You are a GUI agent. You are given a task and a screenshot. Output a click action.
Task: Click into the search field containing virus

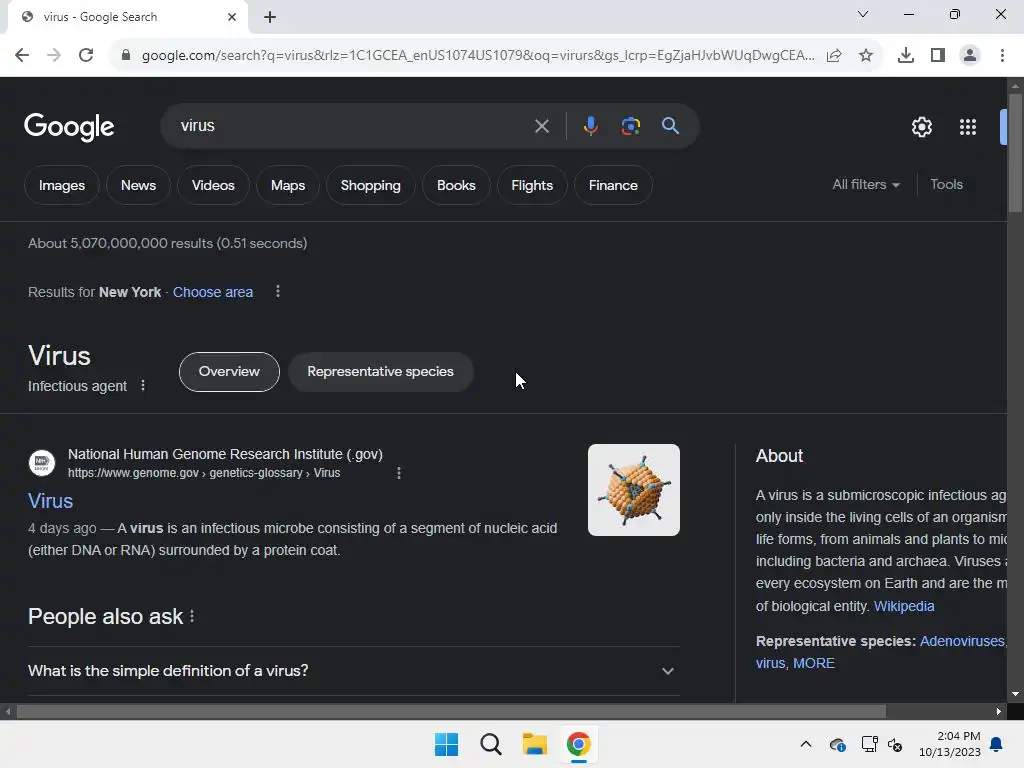click(353, 126)
